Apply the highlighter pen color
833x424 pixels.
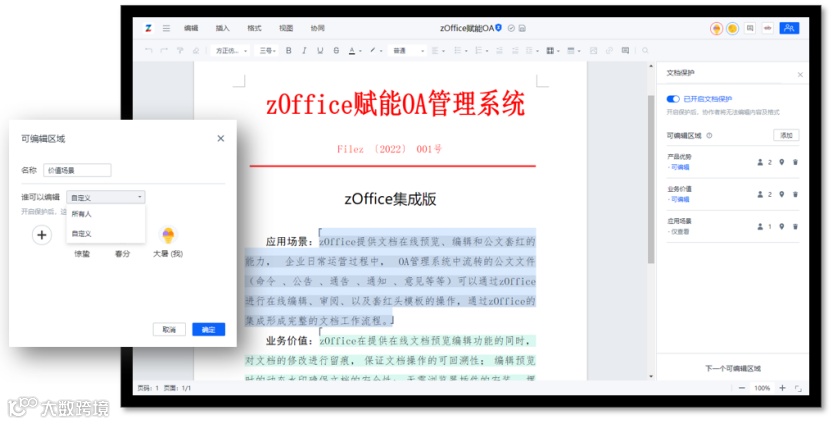(373, 50)
